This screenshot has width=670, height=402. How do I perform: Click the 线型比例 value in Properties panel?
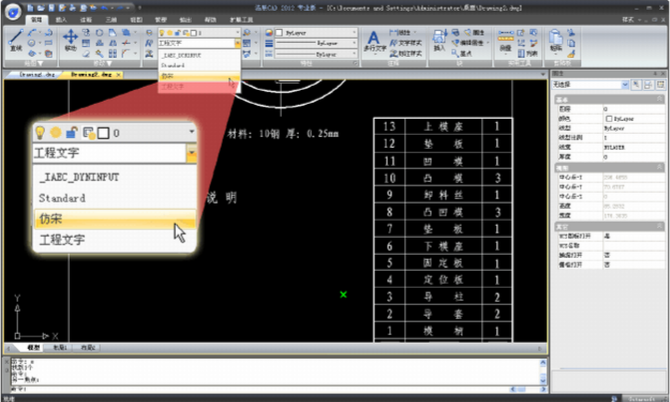coord(633,138)
